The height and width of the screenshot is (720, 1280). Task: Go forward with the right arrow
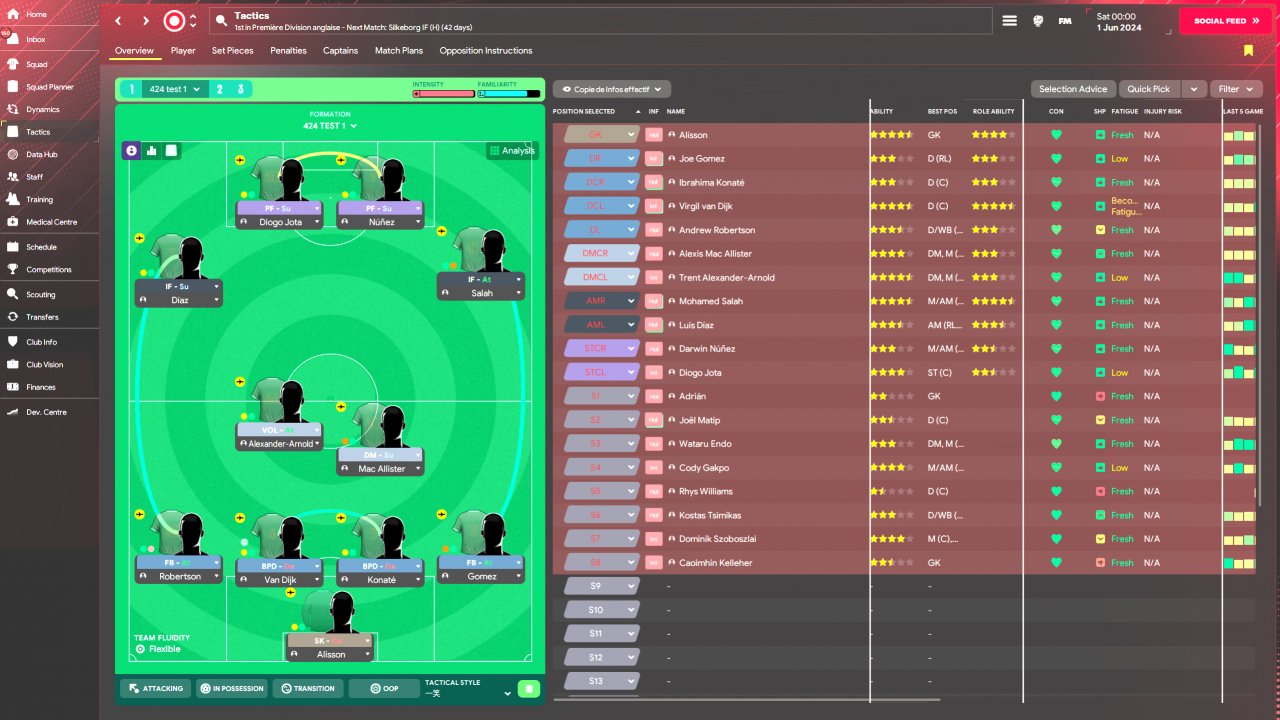(145, 20)
